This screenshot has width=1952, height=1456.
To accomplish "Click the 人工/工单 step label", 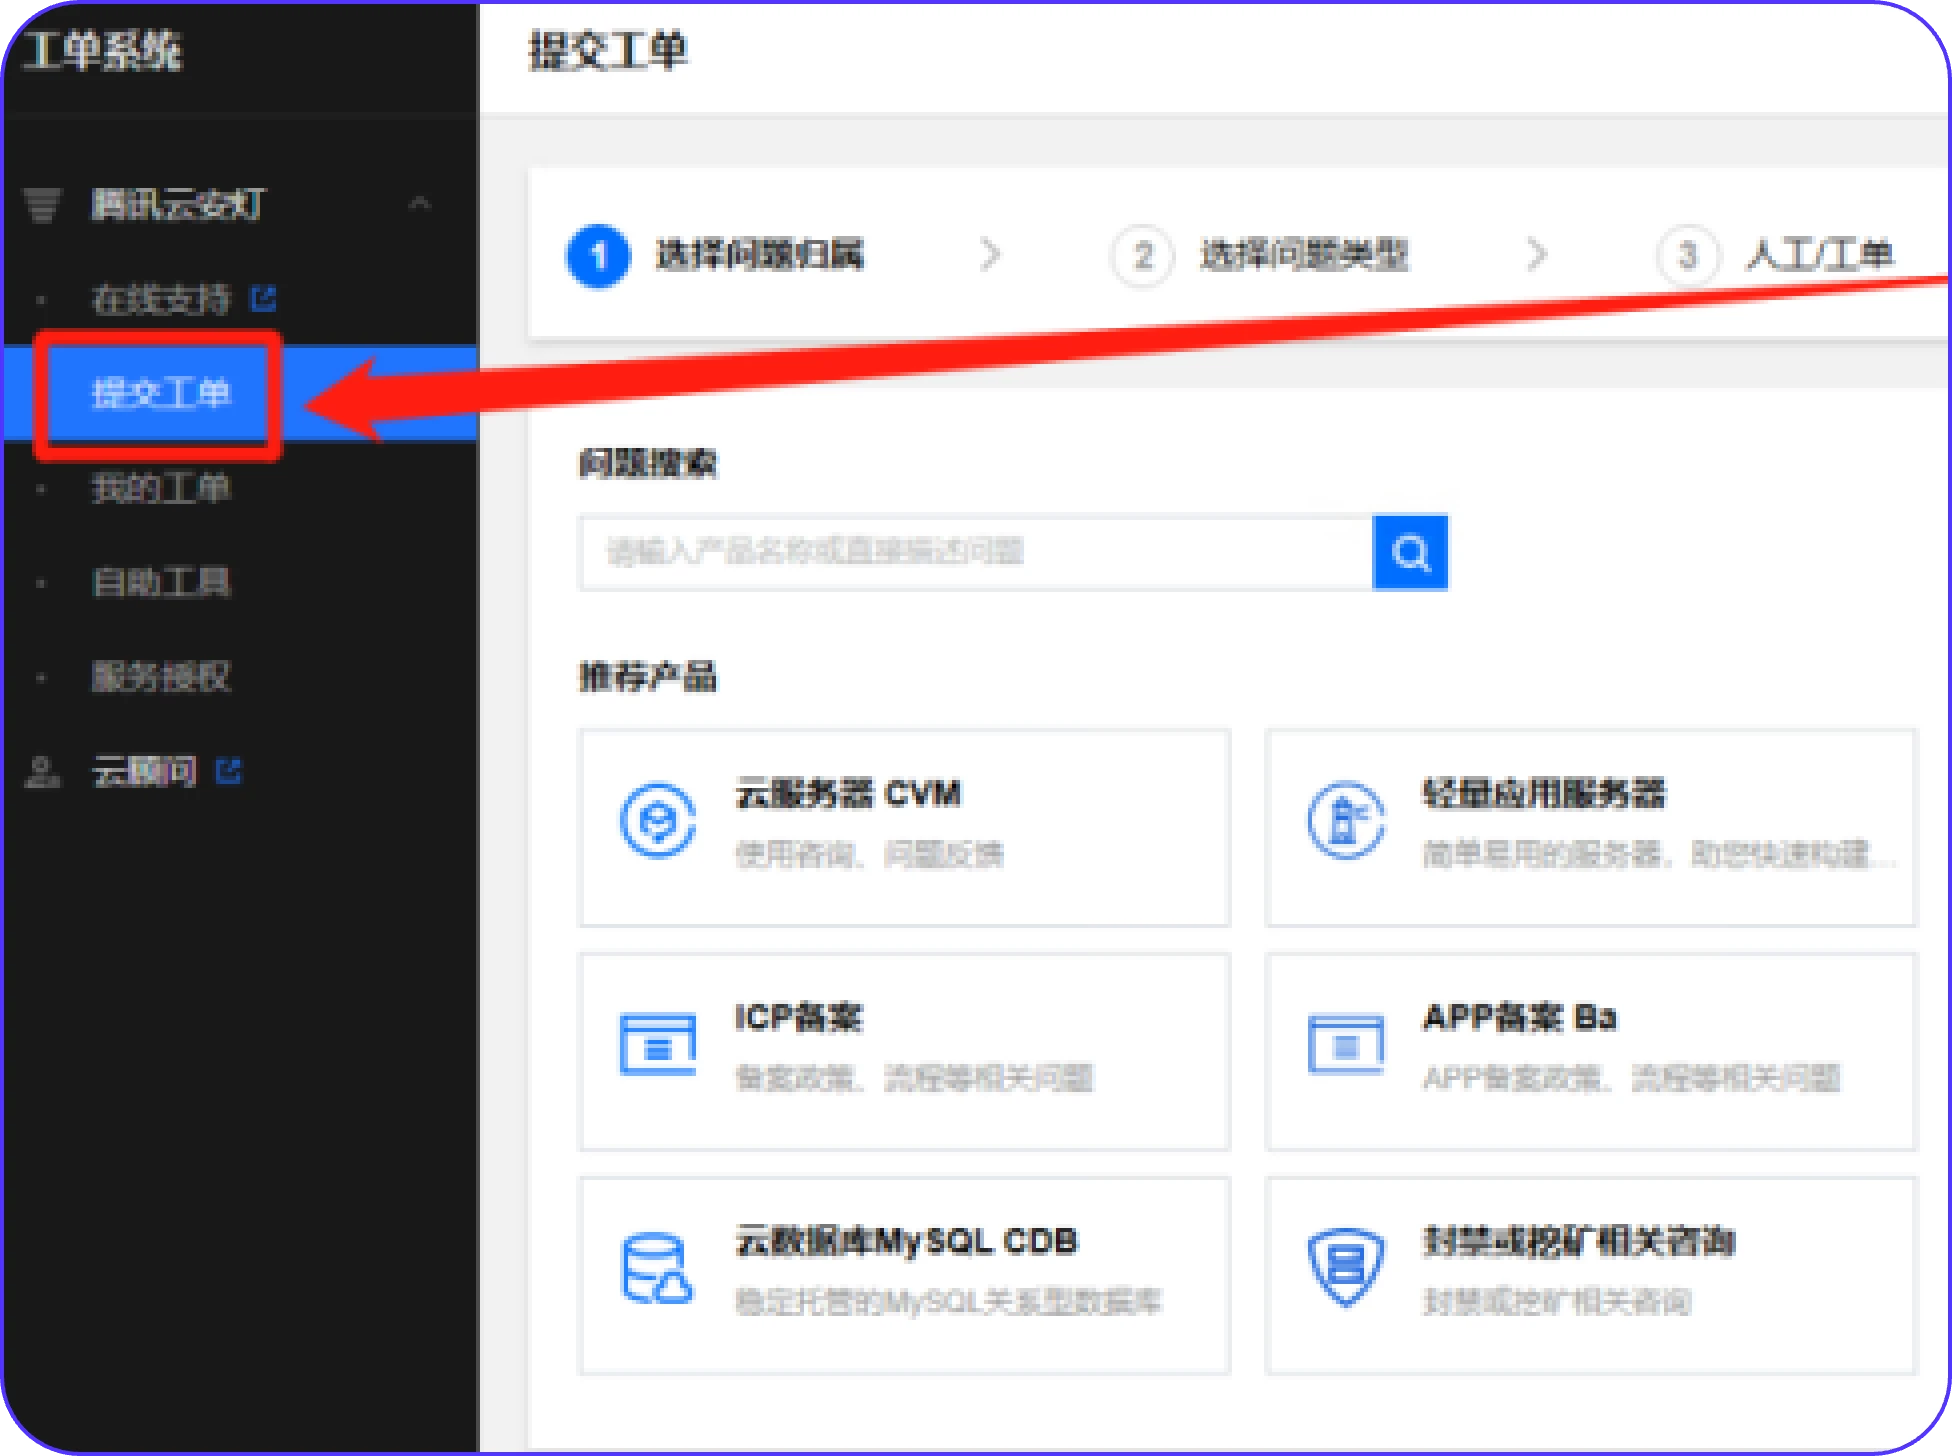I will pyautogui.click(x=1819, y=256).
